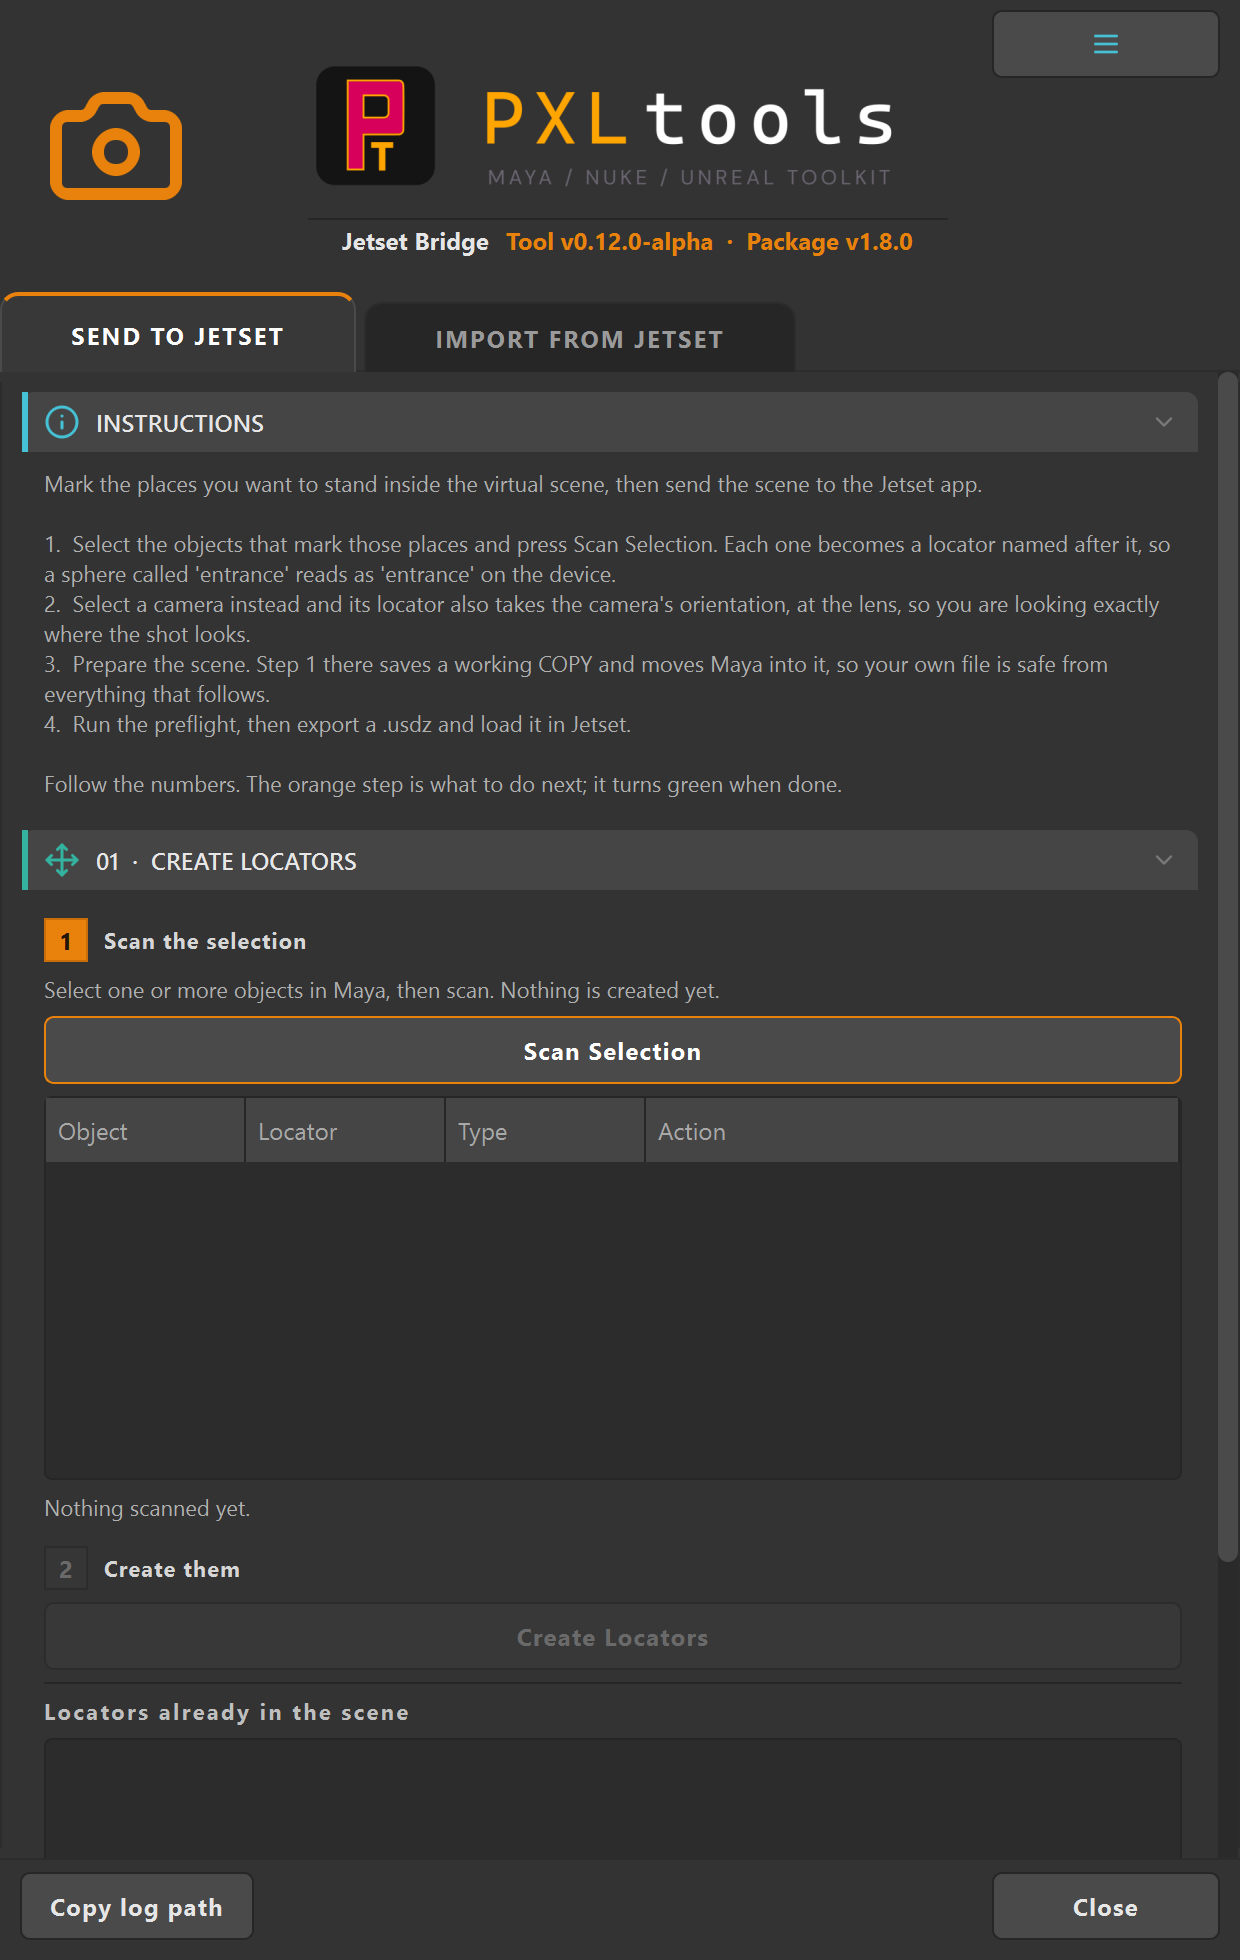Click the '01 · CREATE LOCATORS' header title
Image resolution: width=1240 pixels, height=1960 pixels.
pos(226,861)
